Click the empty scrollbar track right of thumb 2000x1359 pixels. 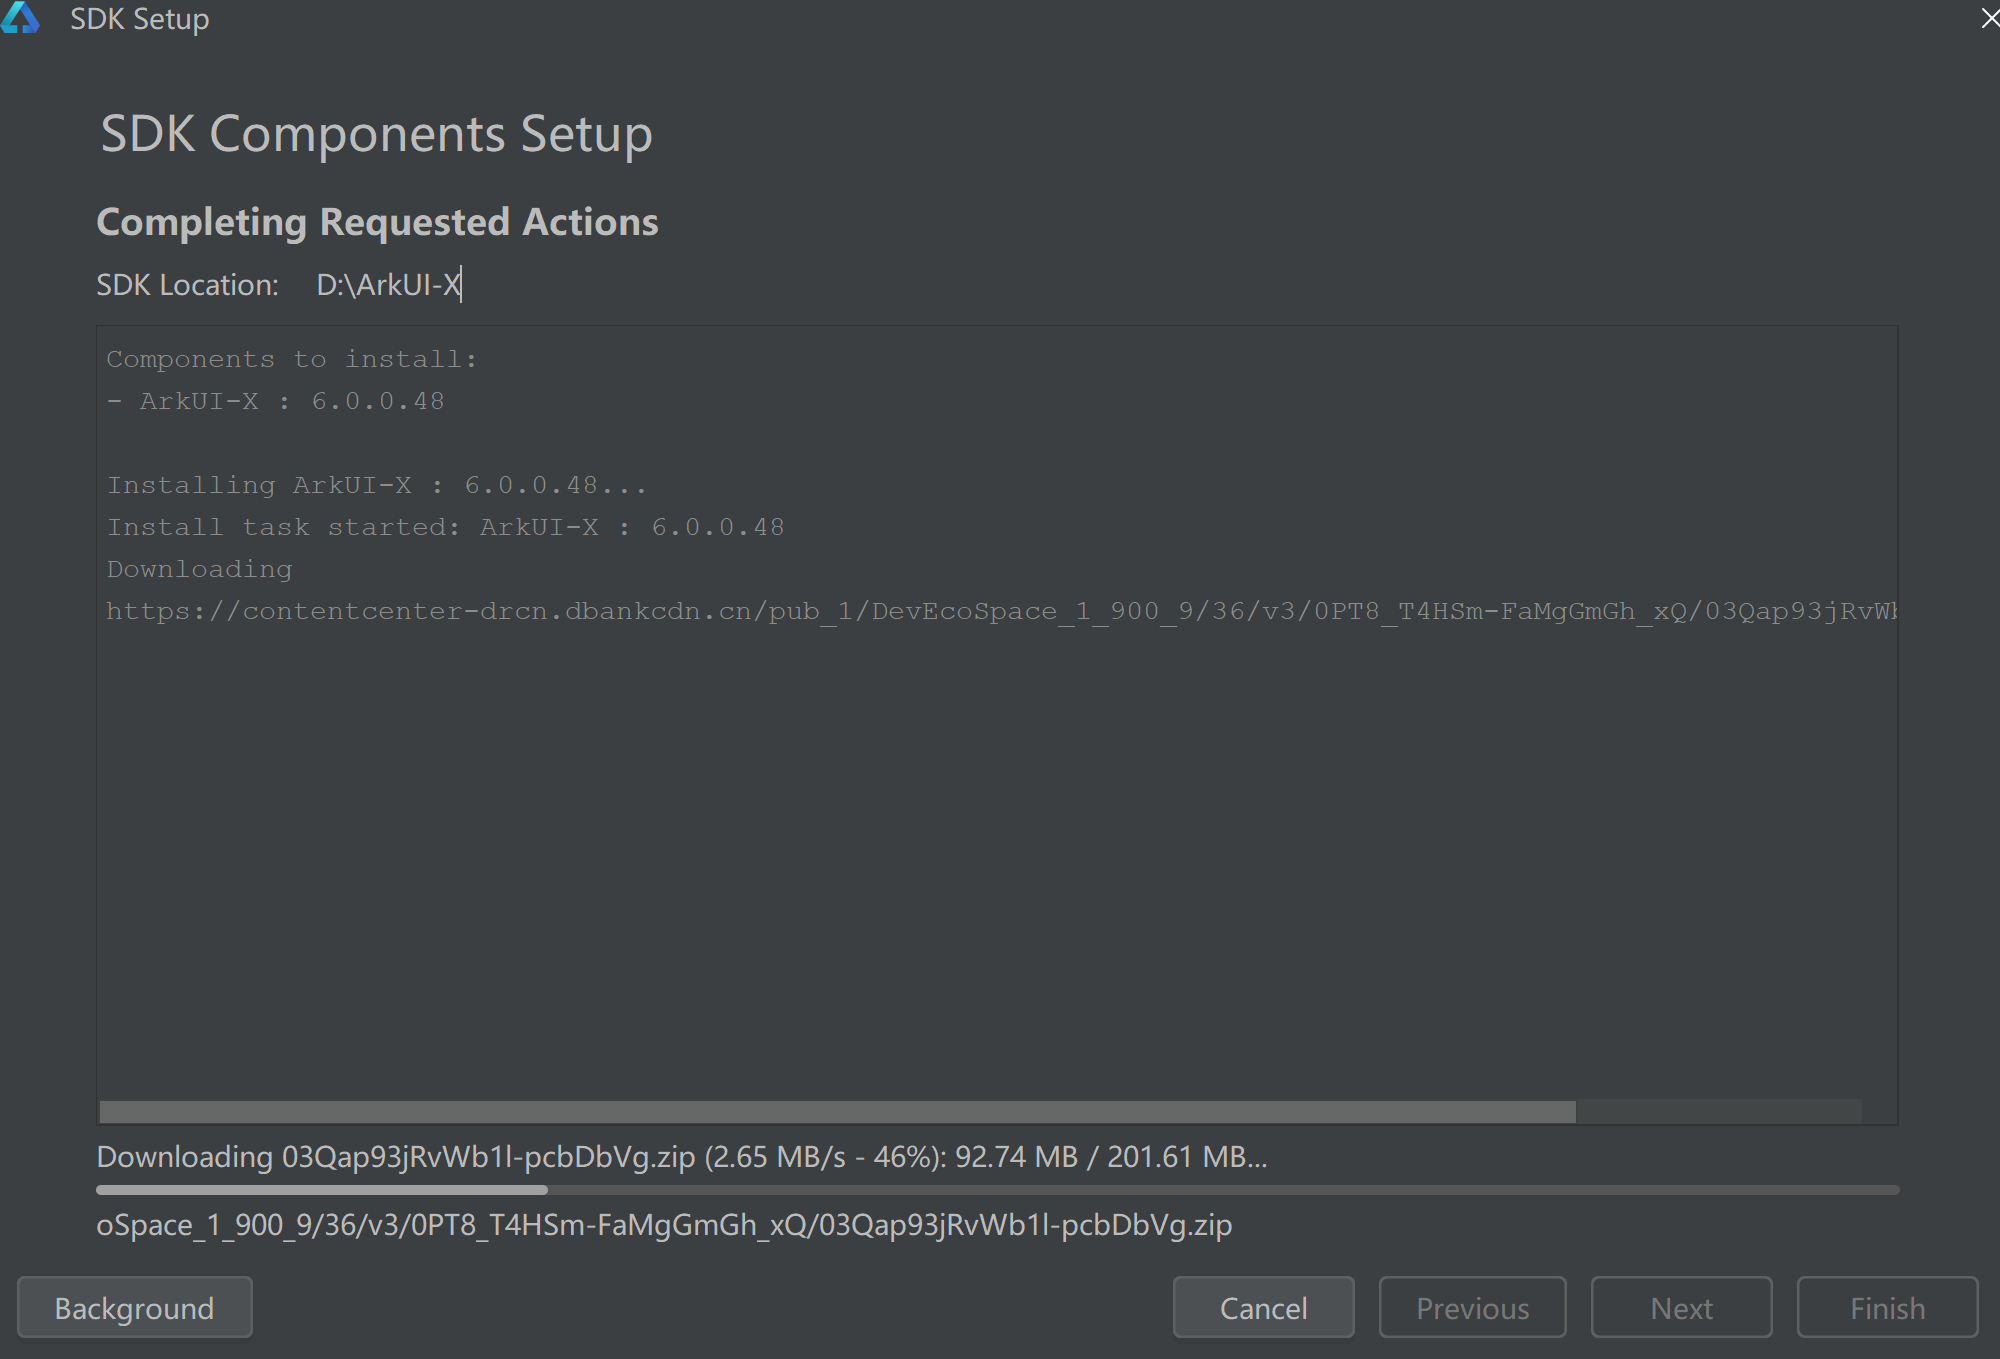coord(1718,1111)
